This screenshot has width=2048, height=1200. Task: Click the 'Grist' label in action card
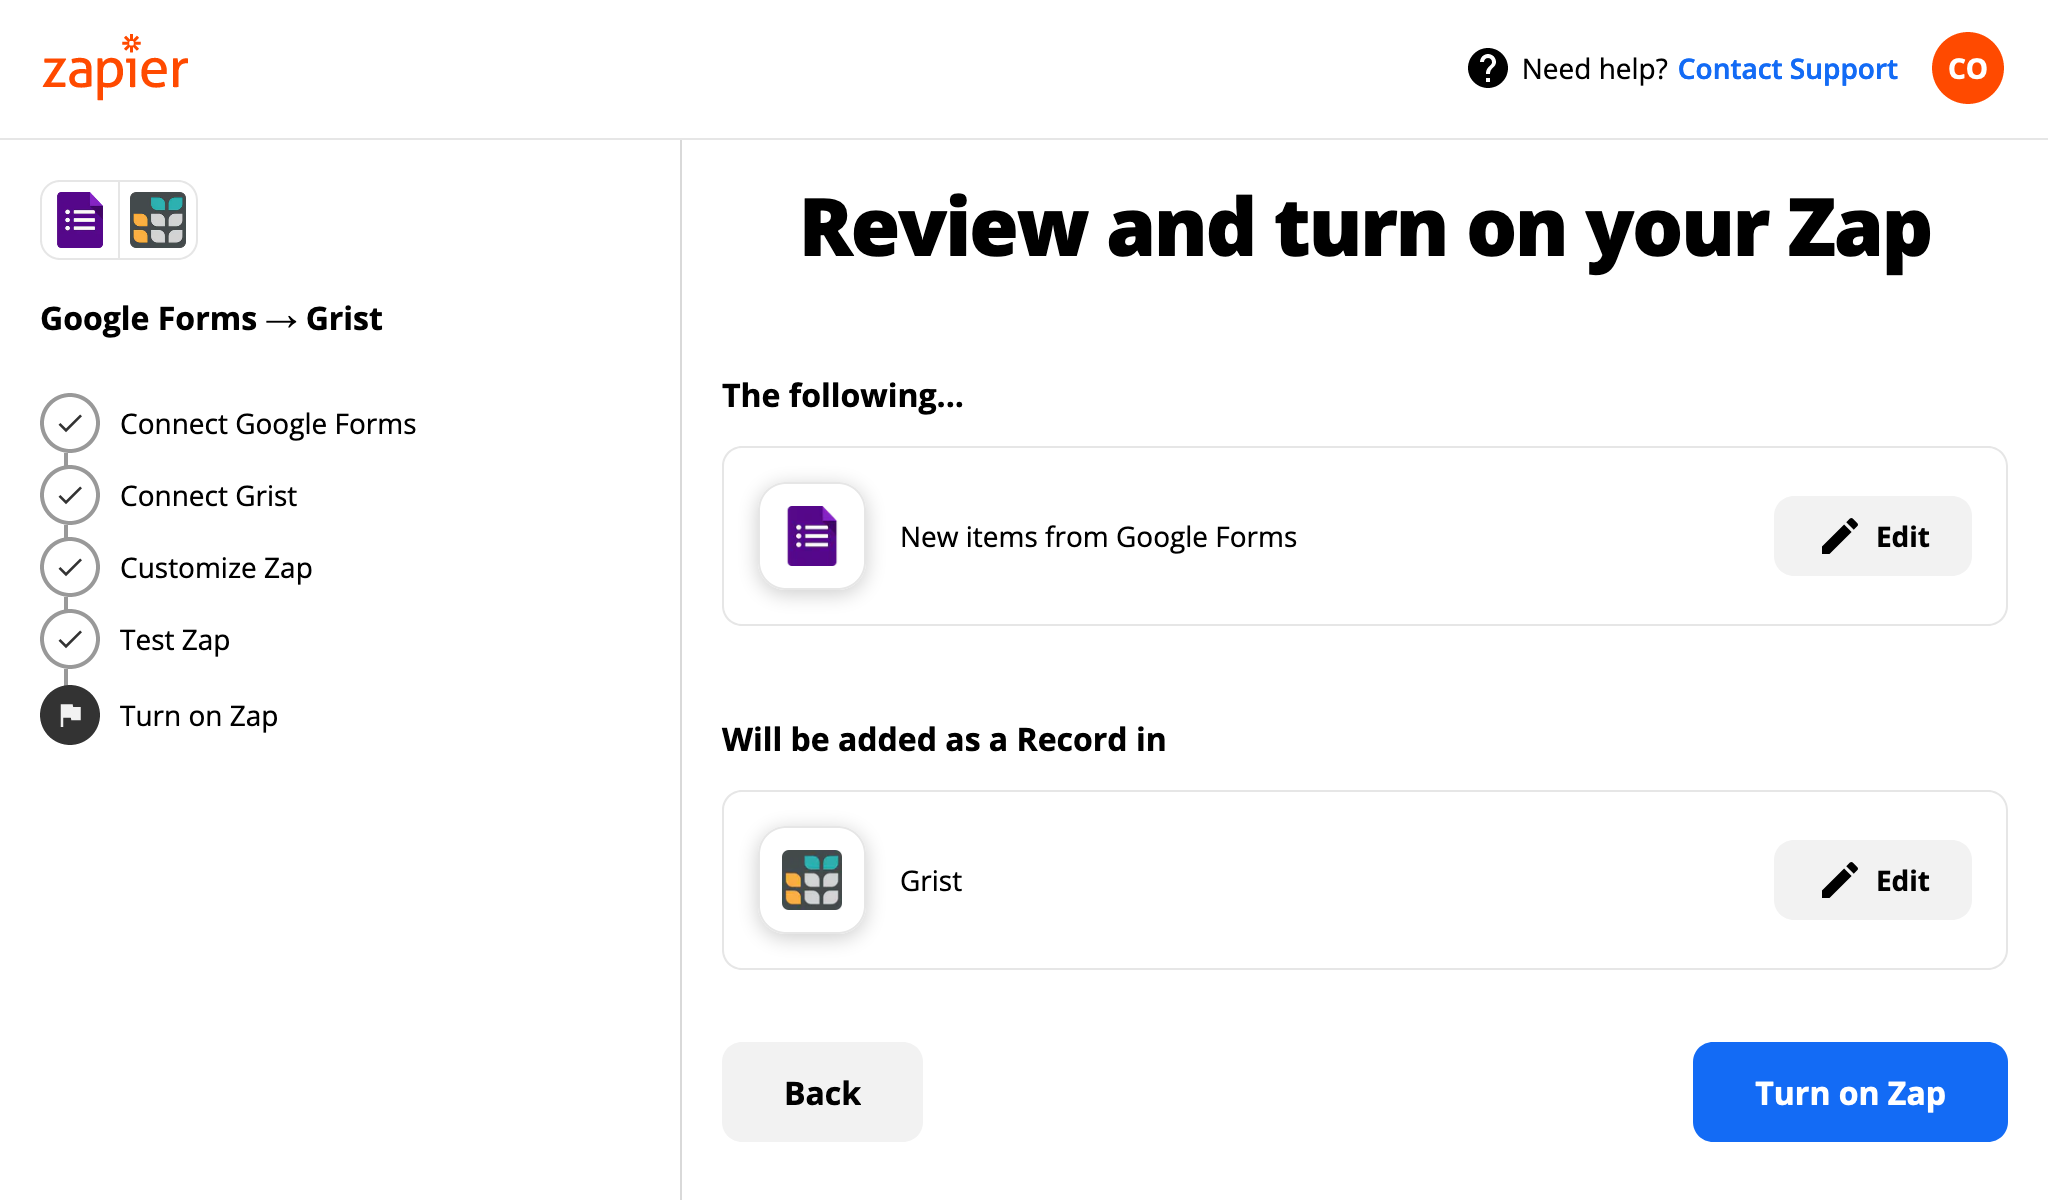tap(931, 881)
